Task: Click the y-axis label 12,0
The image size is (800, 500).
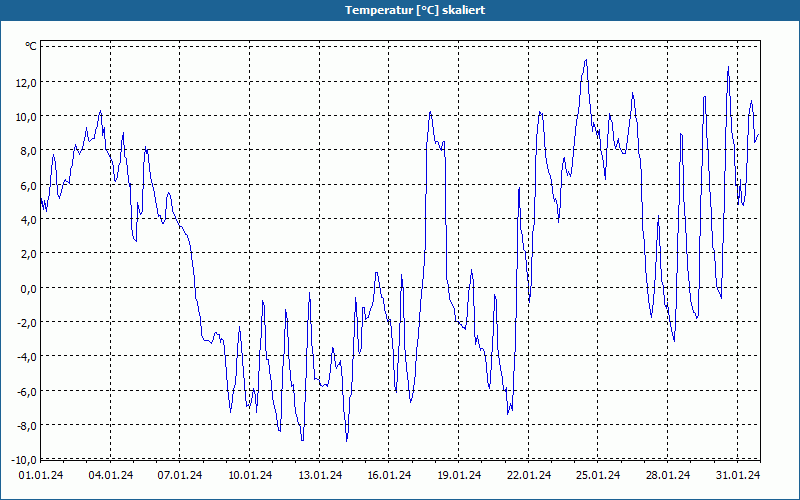Action: coord(26,82)
